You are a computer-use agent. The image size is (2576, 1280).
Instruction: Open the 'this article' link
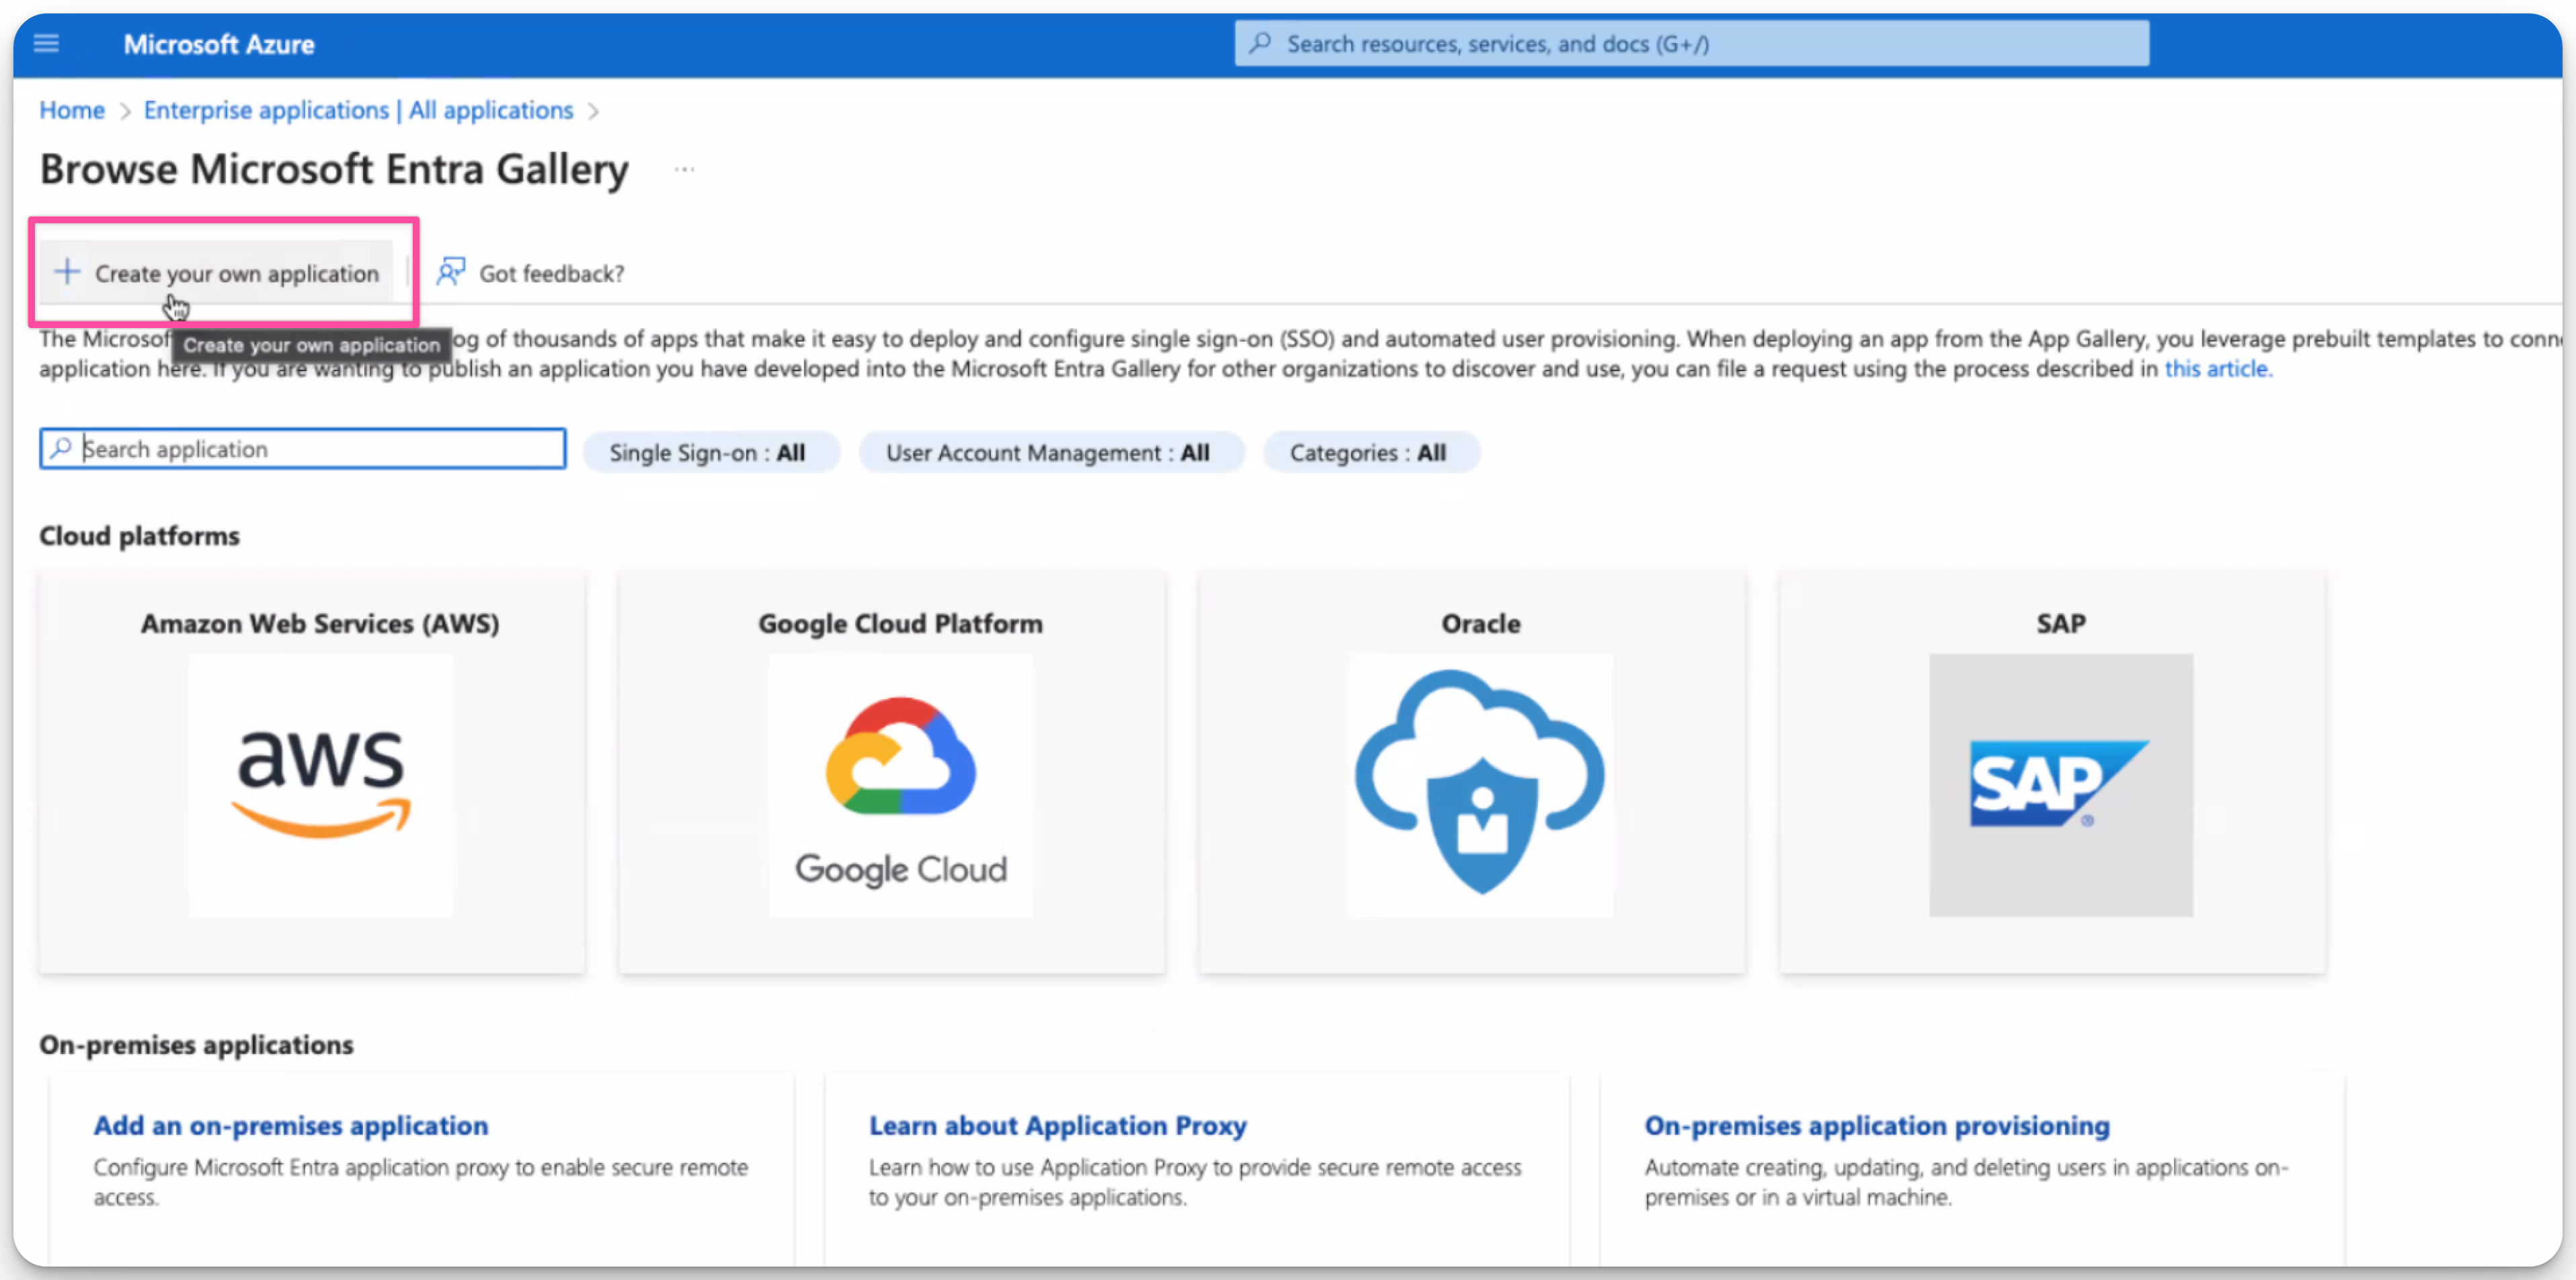(x=2218, y=369)
